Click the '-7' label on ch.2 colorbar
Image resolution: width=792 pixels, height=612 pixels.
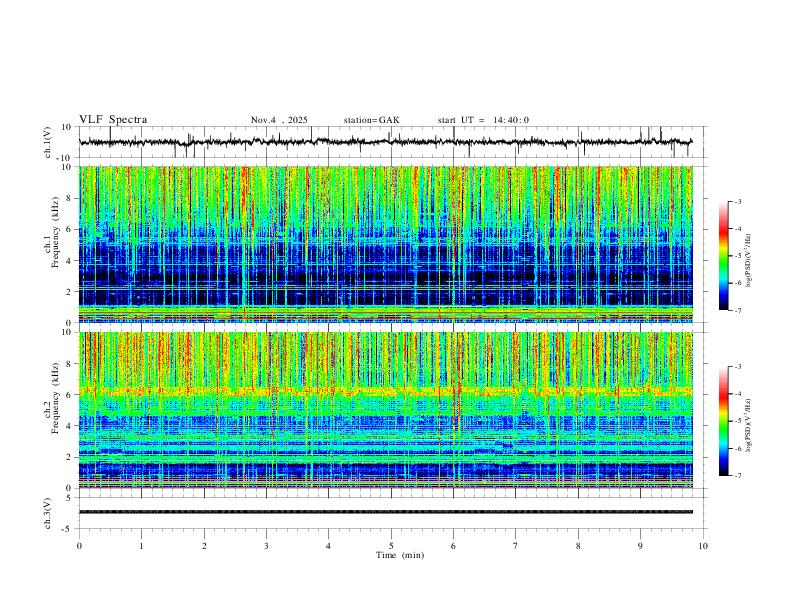tap(737, 476)
